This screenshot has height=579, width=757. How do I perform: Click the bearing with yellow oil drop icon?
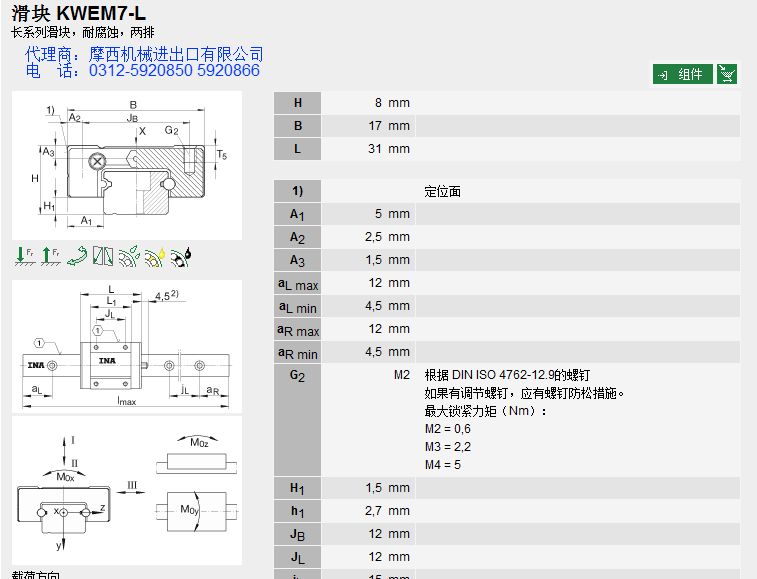[x=155, y=257]
